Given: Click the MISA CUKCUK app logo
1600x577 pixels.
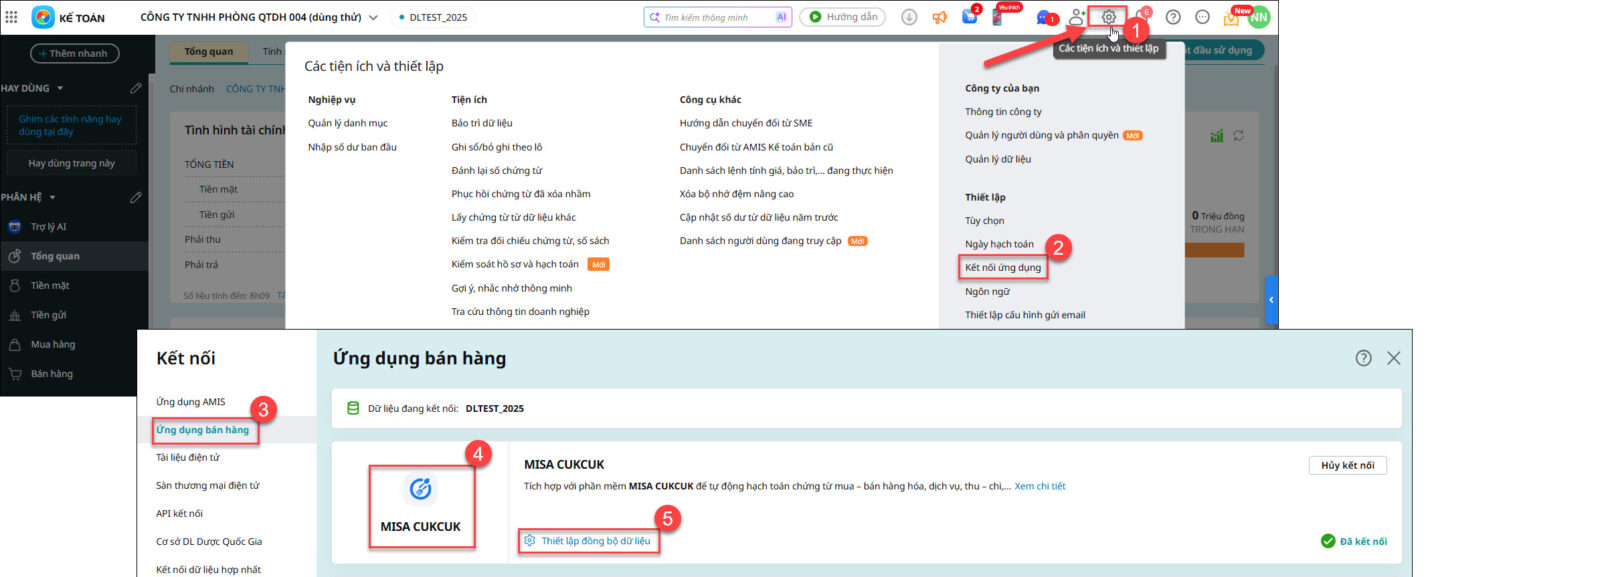Looking at the screenshot, I should tap(421, 490).
